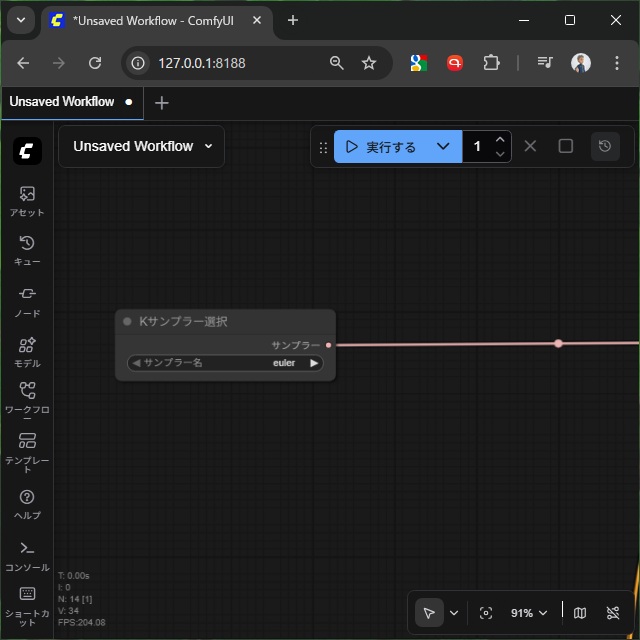Open the ワークフロー (Workflow) sidebar panel
This screenshot has width=640, height=640.
27,400
